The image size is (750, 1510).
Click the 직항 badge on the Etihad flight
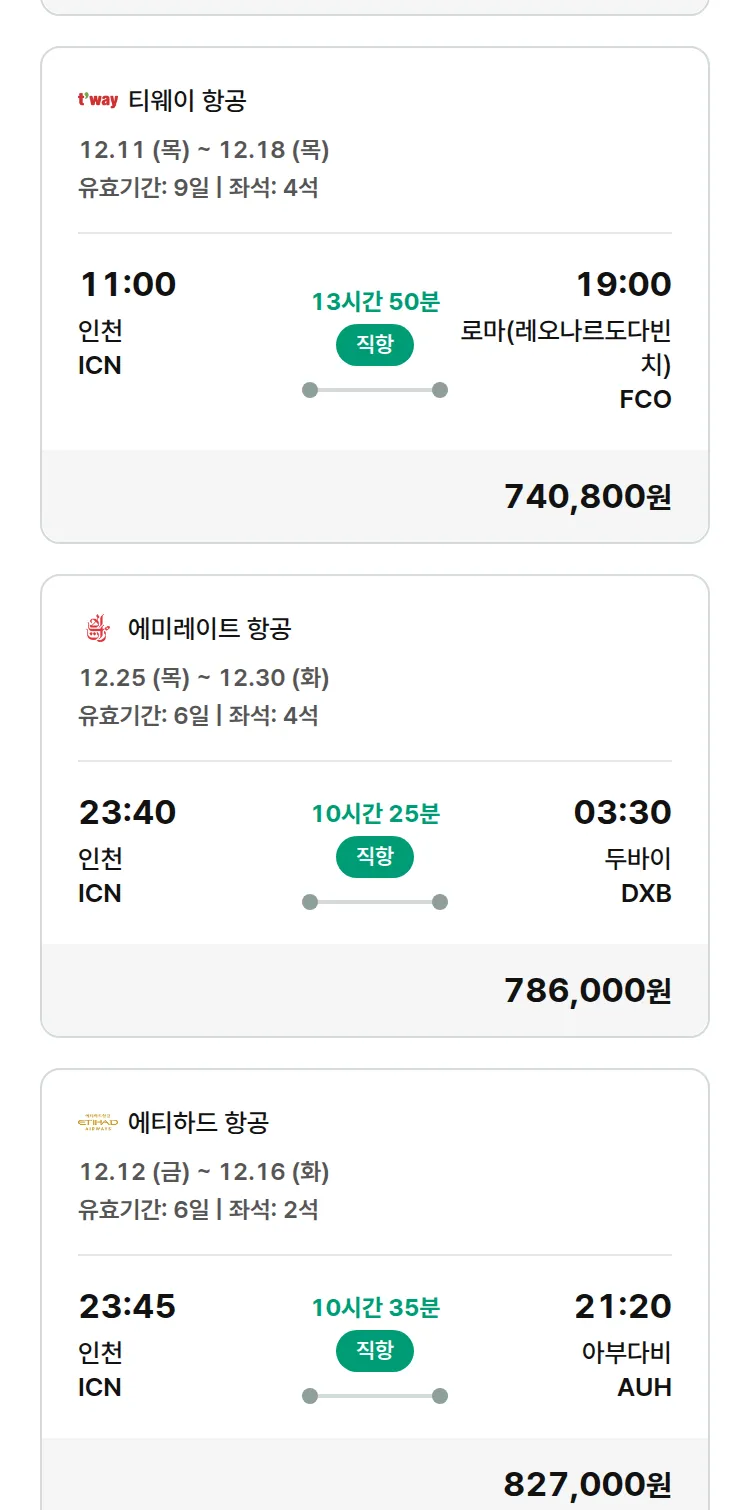[x=375, y=1351]
